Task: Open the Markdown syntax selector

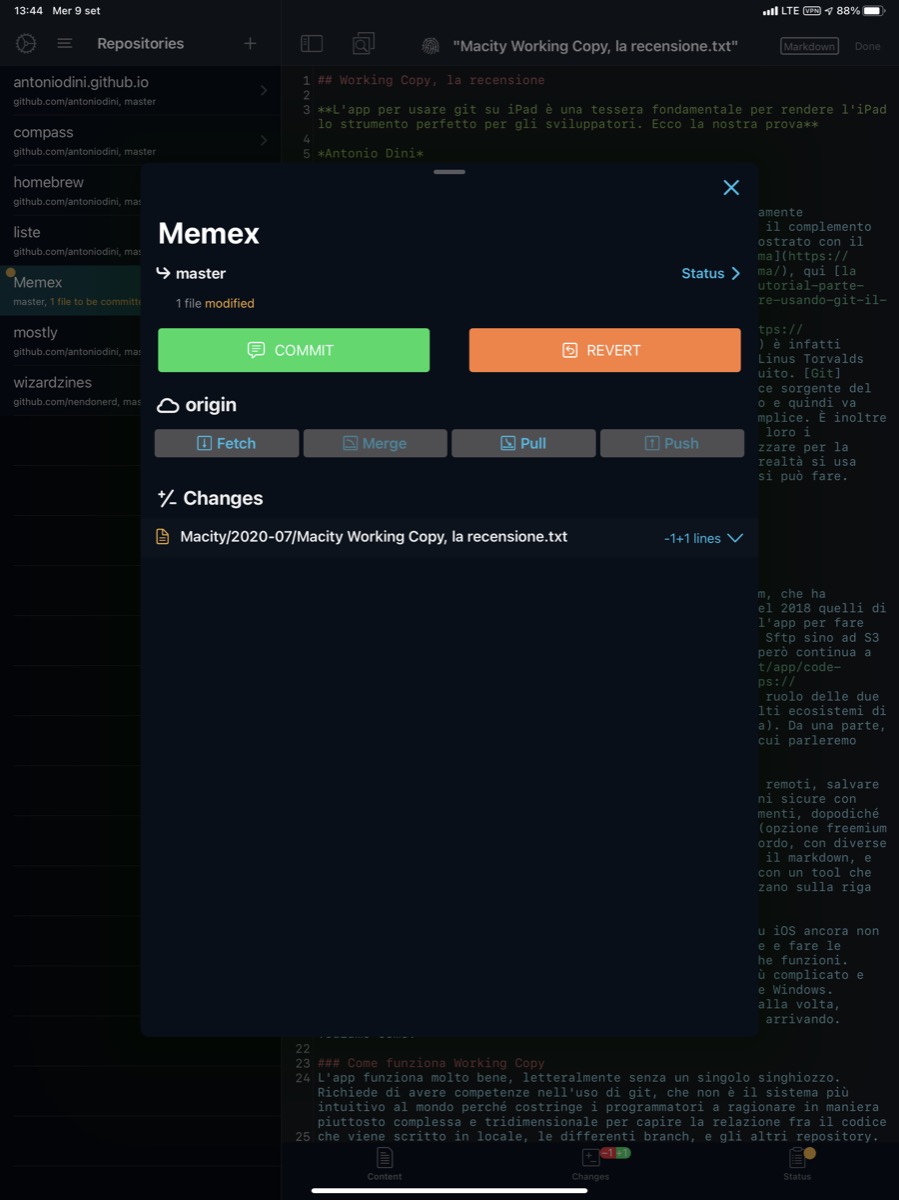Action: [809, 46]
